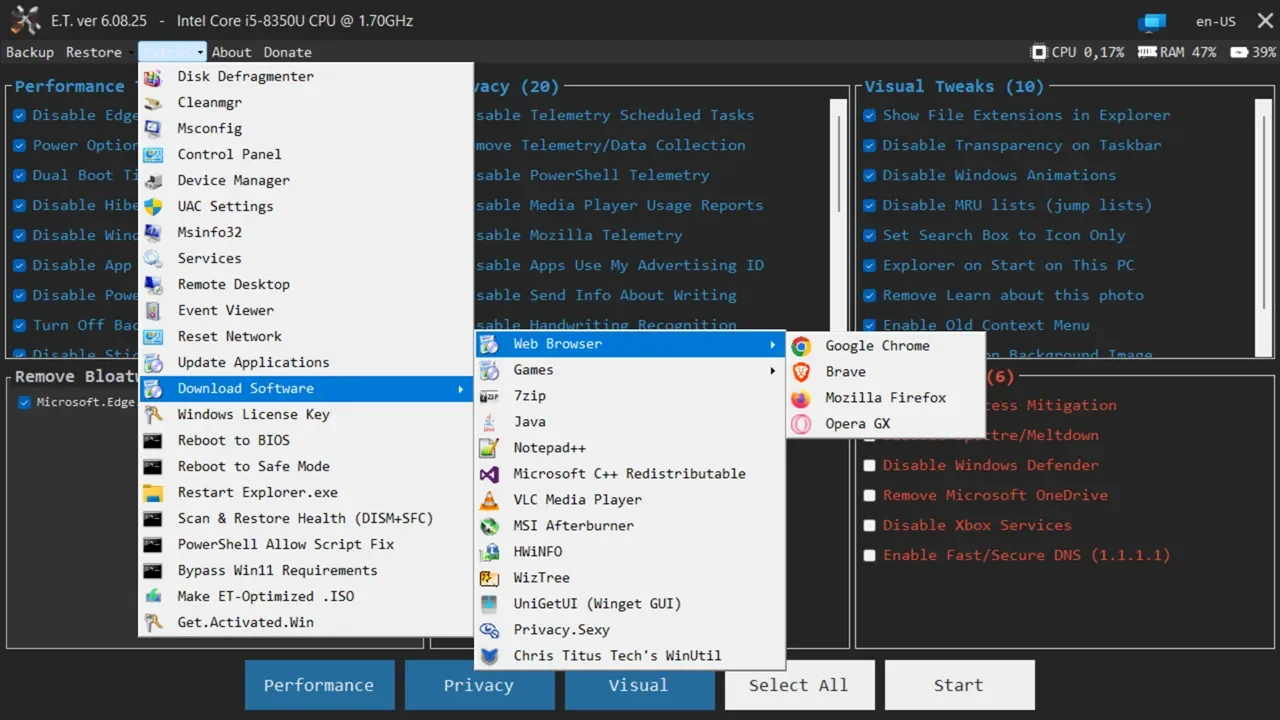The image size is (1280, 720).
Task: Click the Restart Explorer.exe folder icon
Action: tap(153, 492)
